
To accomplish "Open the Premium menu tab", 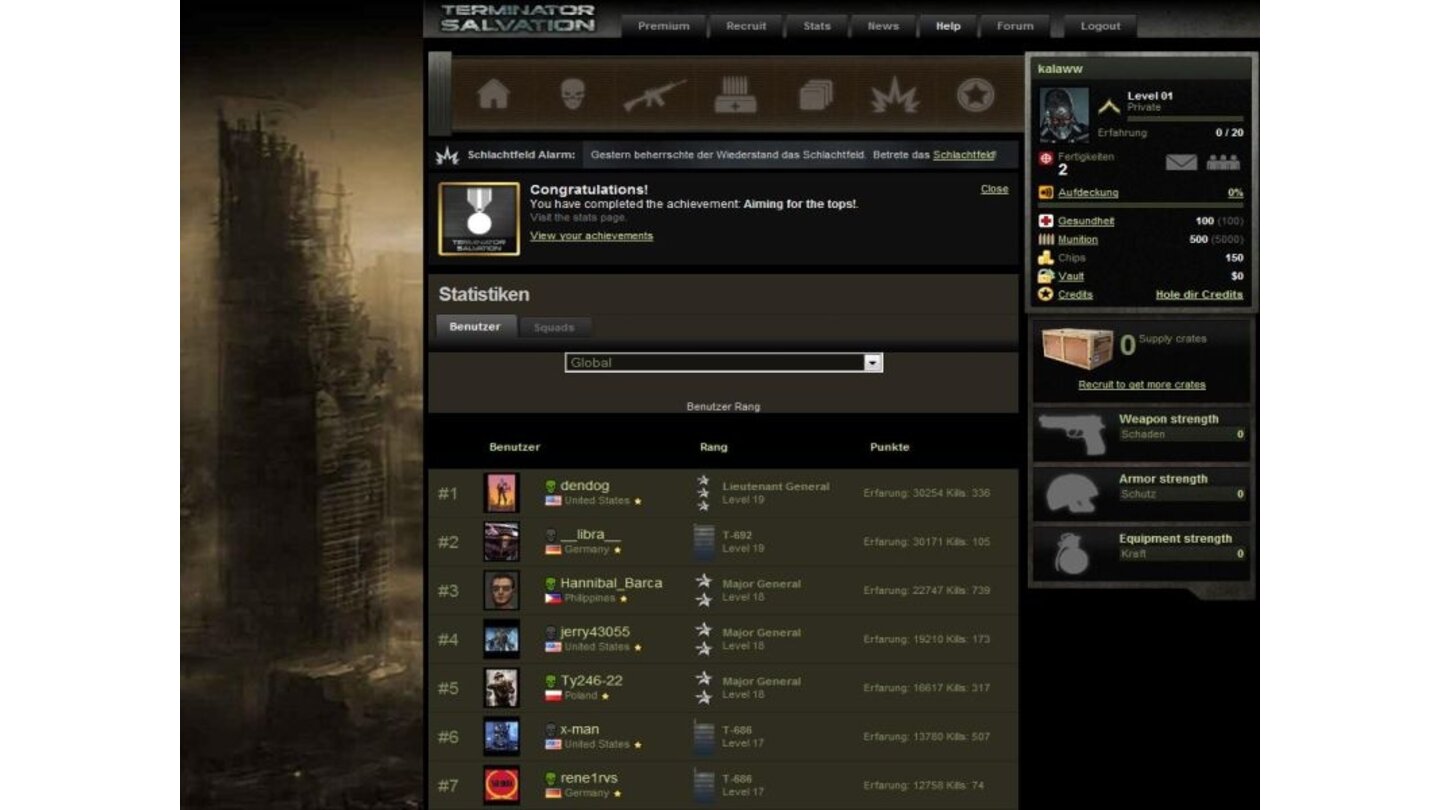I will click(x=664, y=26).
